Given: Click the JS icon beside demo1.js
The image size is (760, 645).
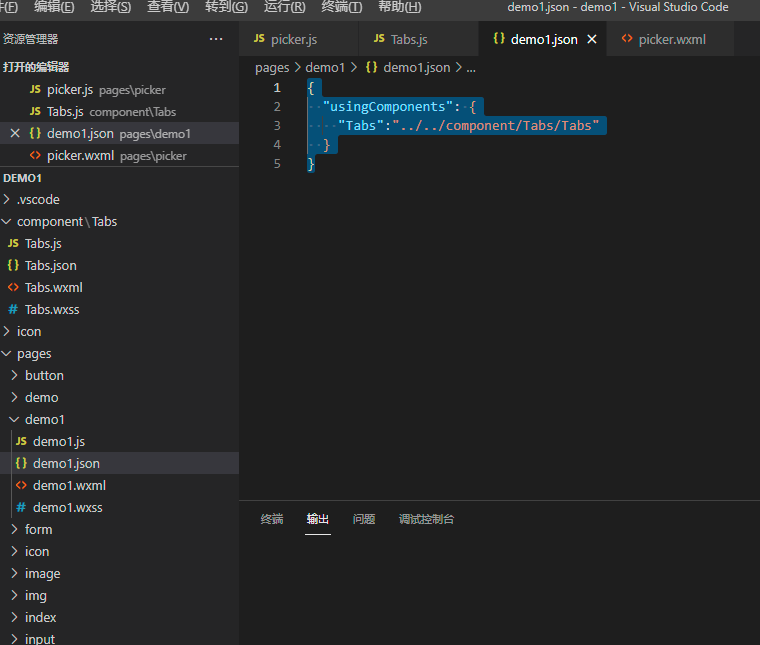Looking at the screenshot, I should (x=21, y=441).
